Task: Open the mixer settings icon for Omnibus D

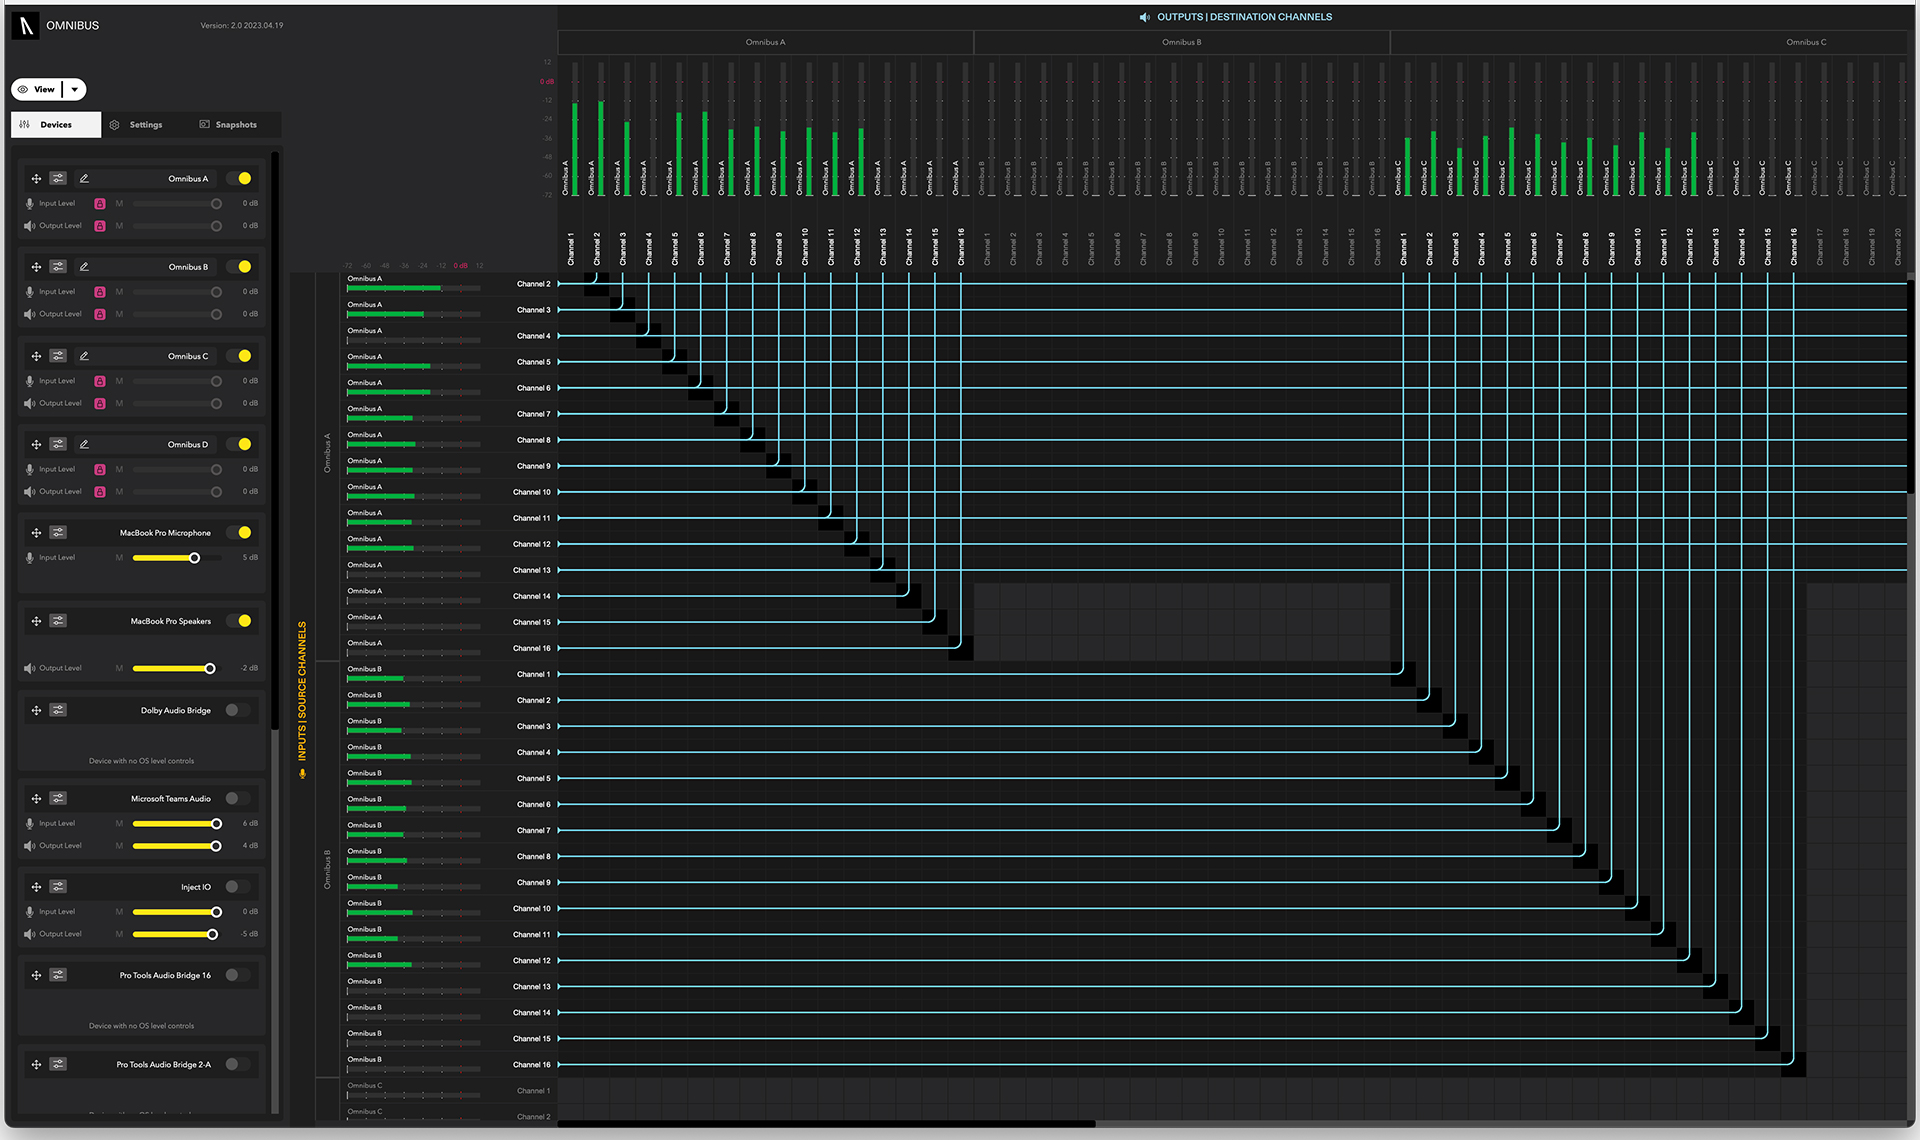Action: 58,444
